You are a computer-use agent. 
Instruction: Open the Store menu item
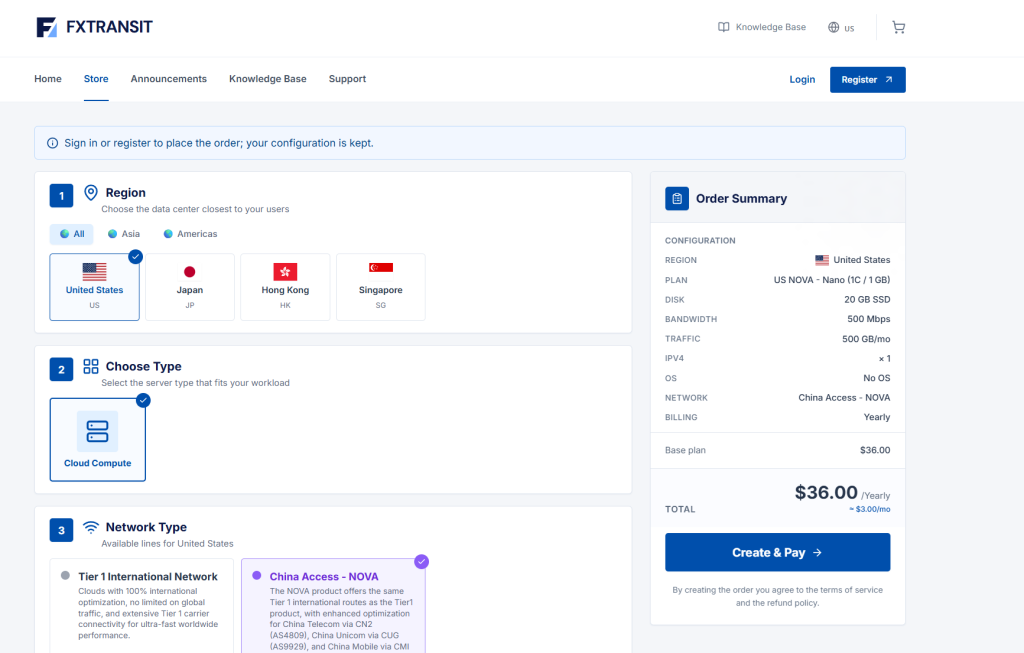pos(96,79)
